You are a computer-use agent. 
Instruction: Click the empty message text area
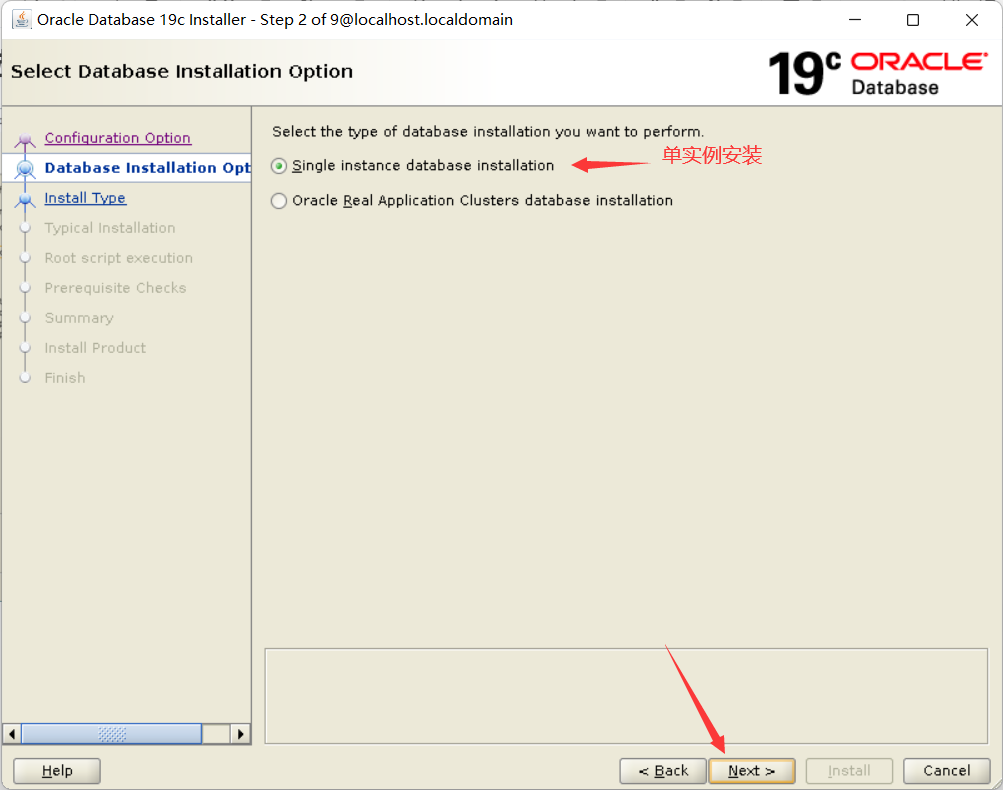[x=626, y=696]
